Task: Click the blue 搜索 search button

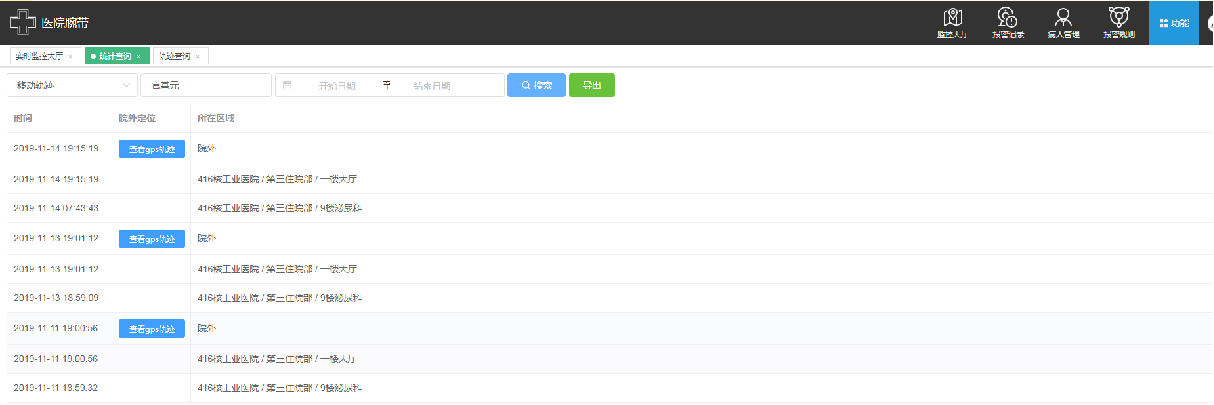Action: [536, 86]
